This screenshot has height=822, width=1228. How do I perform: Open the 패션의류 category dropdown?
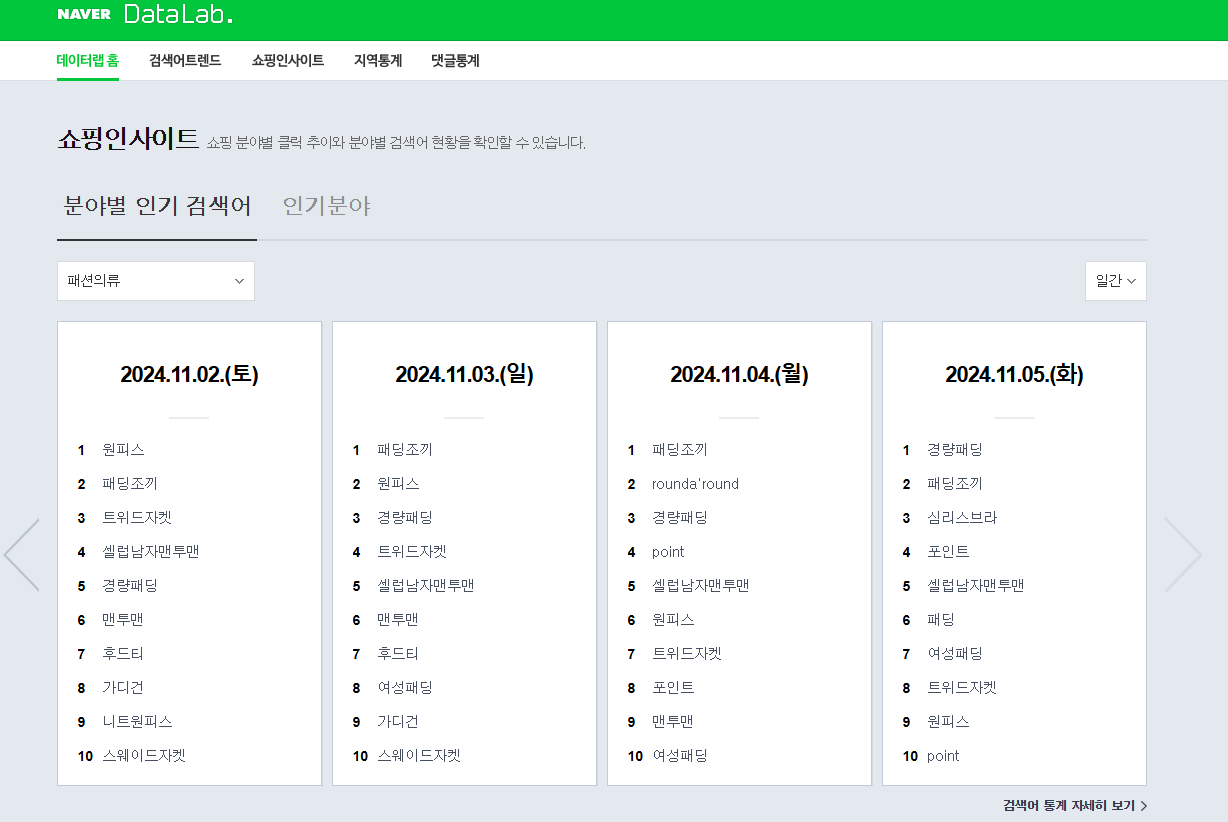click(x=156, y=281)
